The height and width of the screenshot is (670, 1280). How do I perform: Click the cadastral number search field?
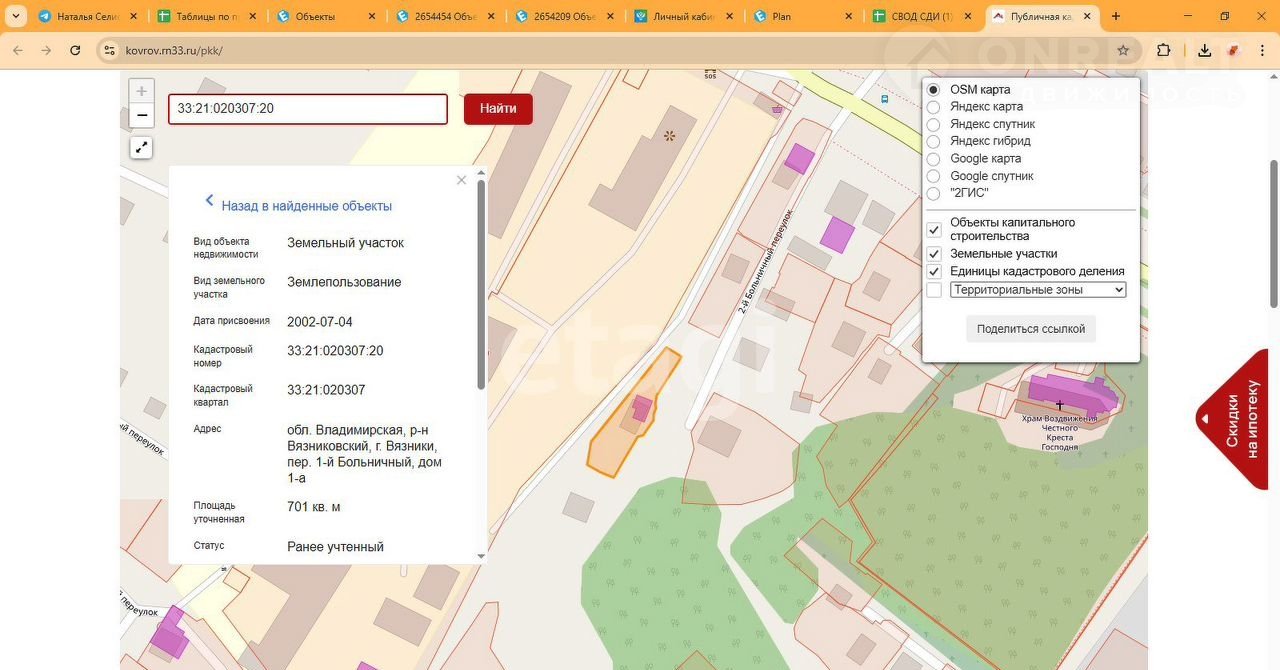(307, 109)
